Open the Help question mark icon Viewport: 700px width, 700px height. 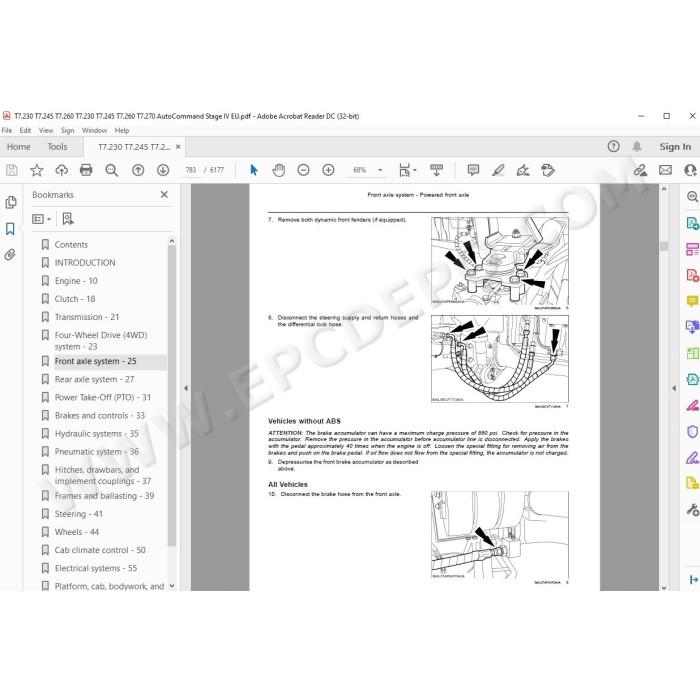pos(613,146)
